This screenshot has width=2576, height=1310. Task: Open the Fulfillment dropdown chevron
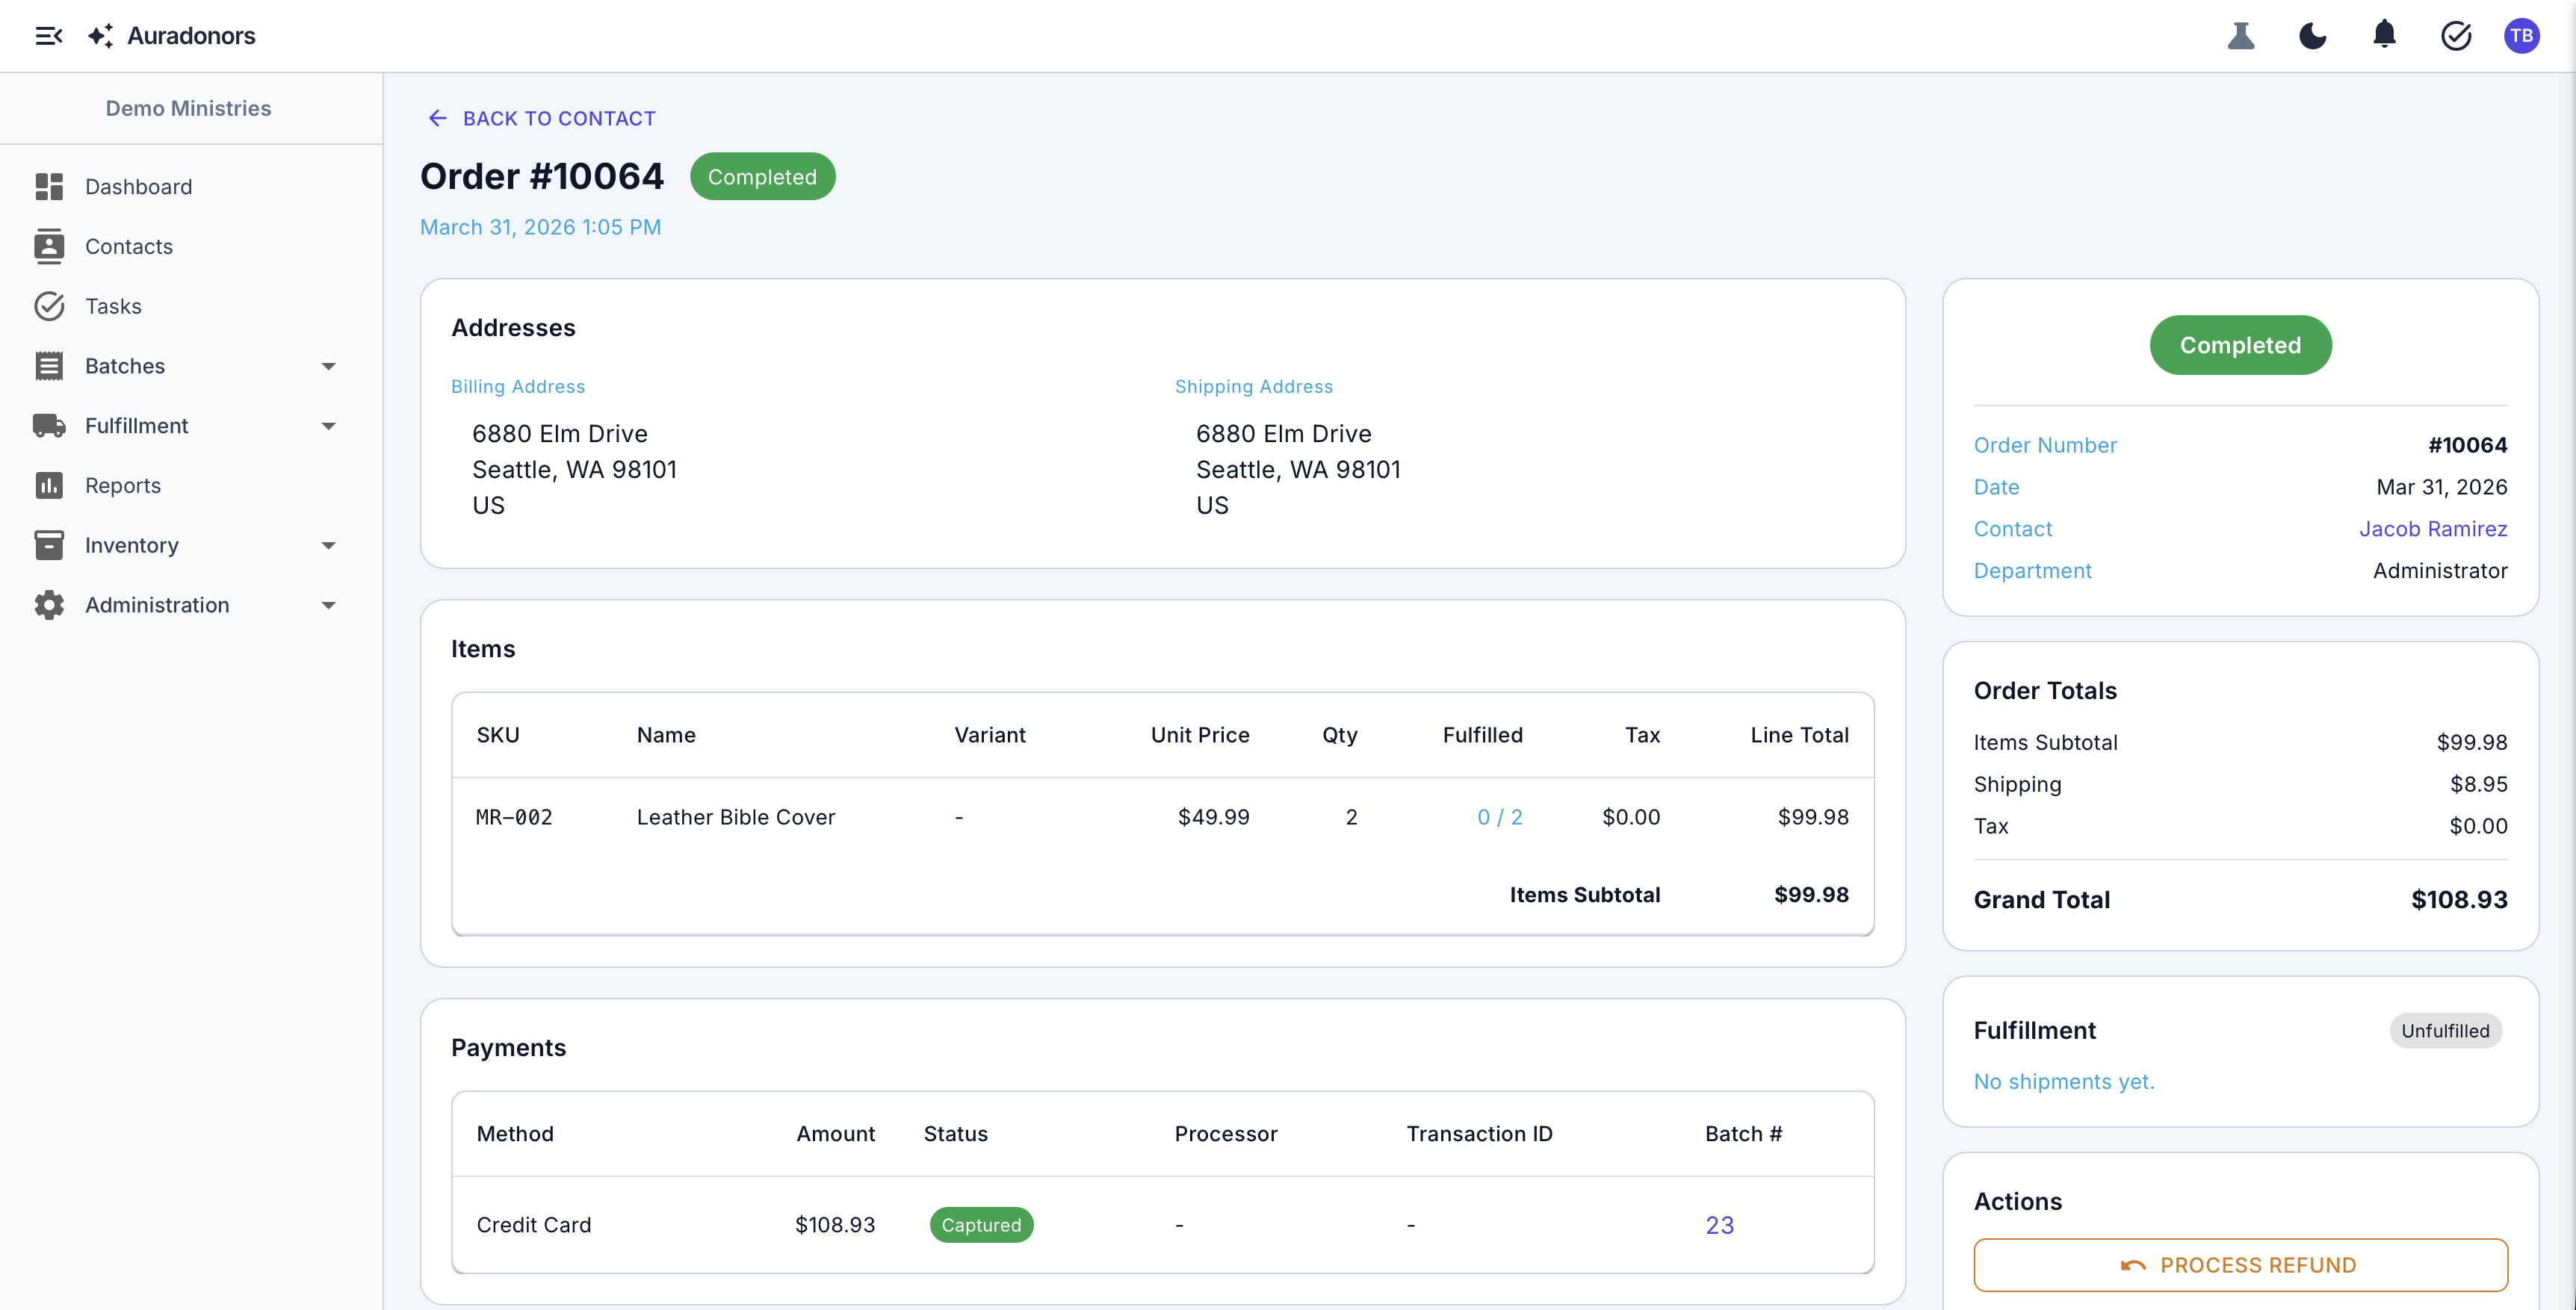(328, 425)
